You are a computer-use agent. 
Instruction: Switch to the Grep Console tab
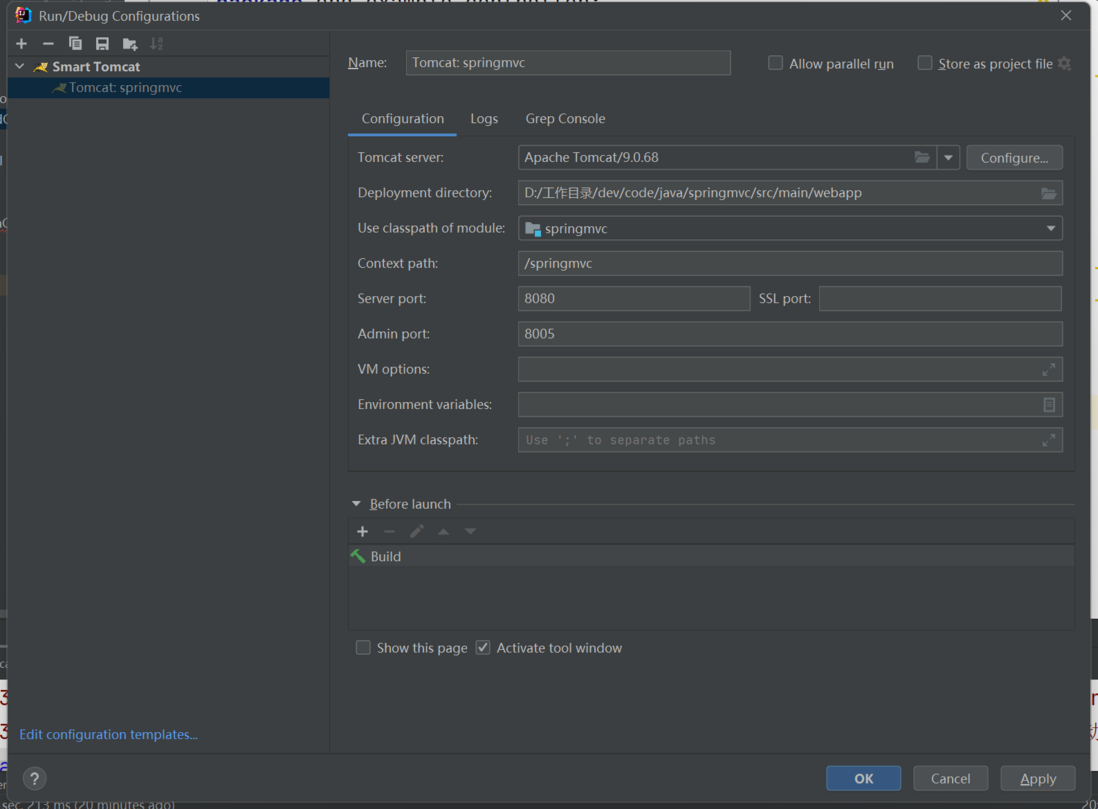pos(565,118)
